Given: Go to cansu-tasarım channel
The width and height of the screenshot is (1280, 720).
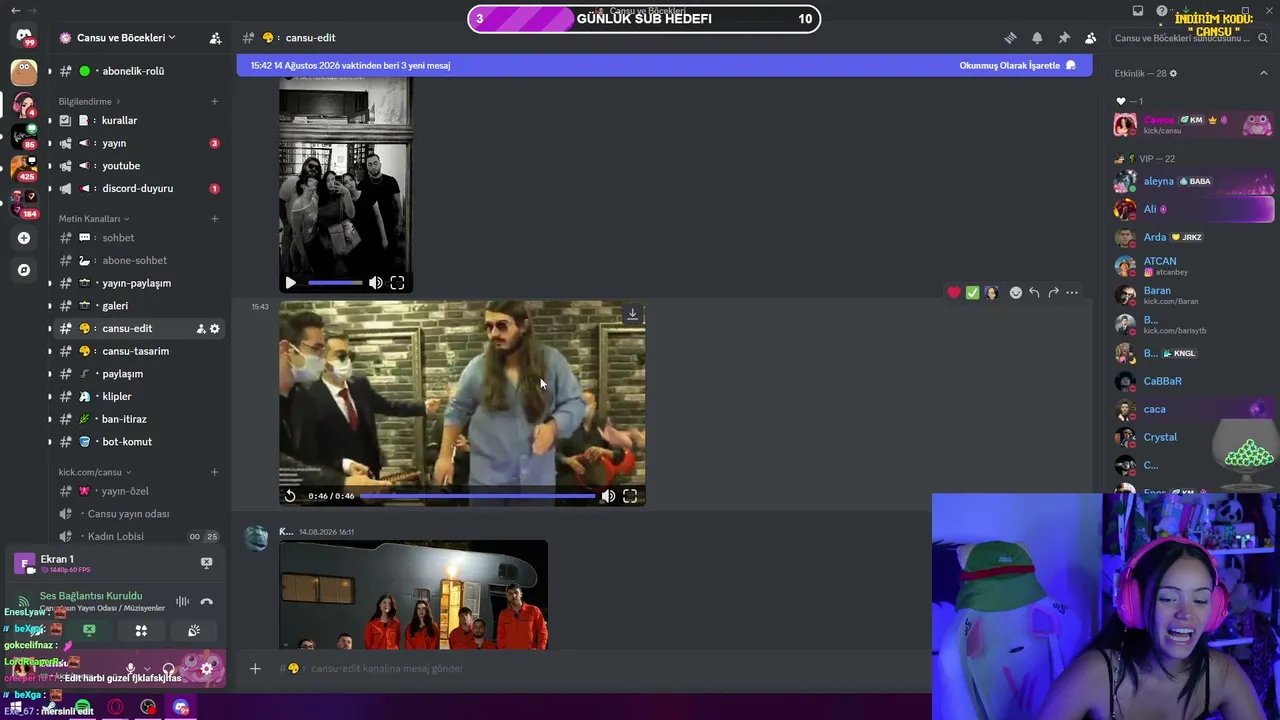Looking at the screenshot, I should (138, 351).
